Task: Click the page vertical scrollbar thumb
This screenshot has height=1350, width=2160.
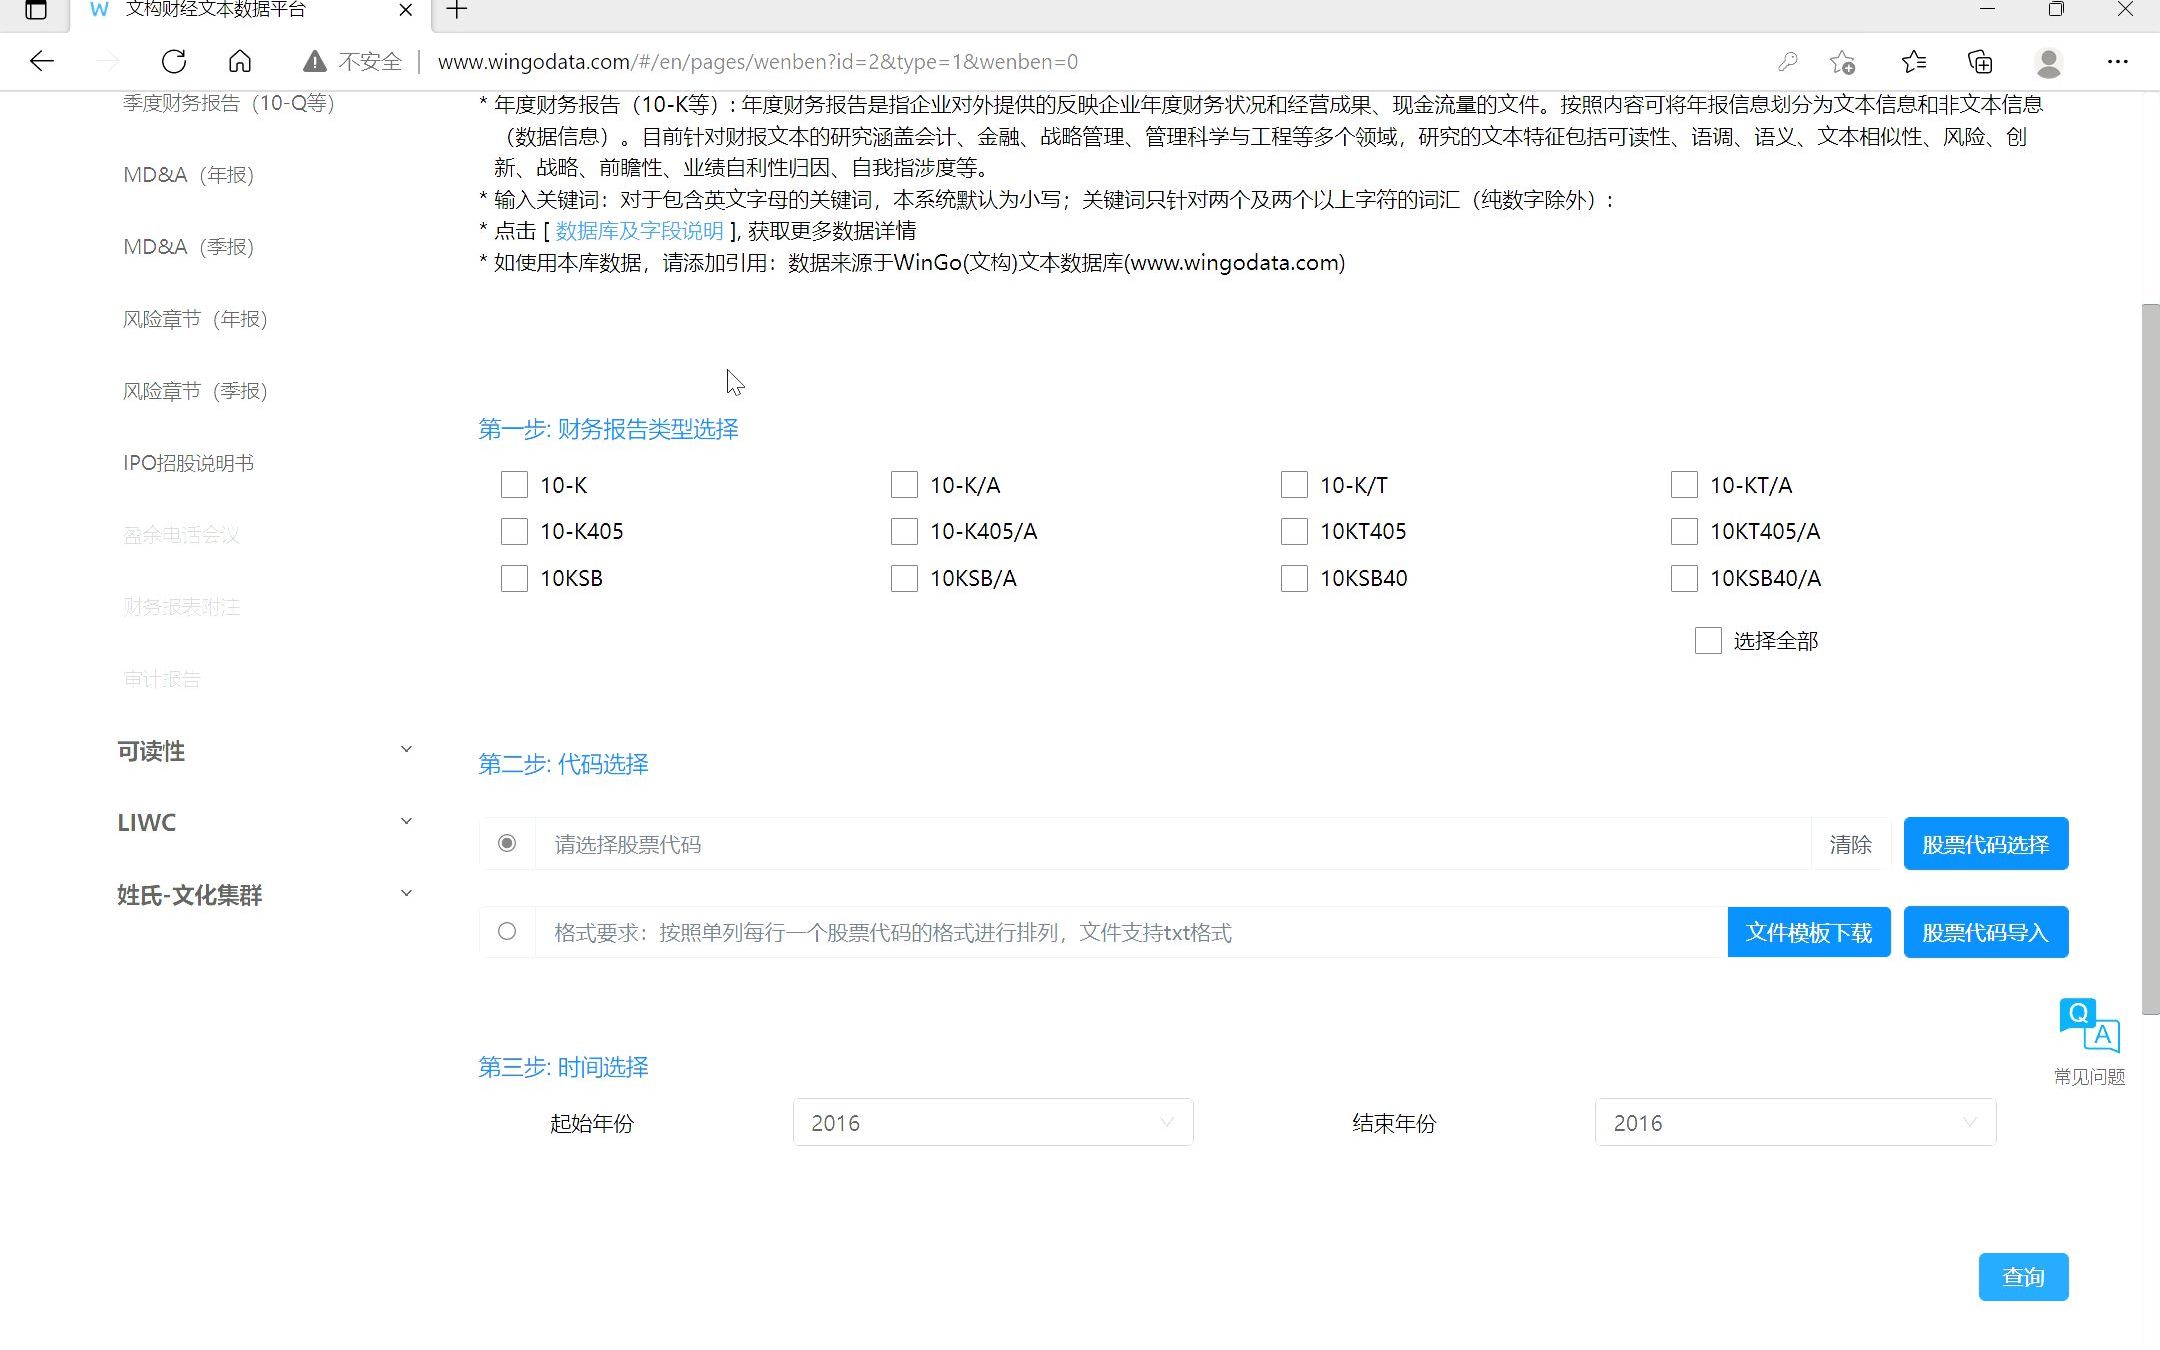Action: pos(2150,660)
